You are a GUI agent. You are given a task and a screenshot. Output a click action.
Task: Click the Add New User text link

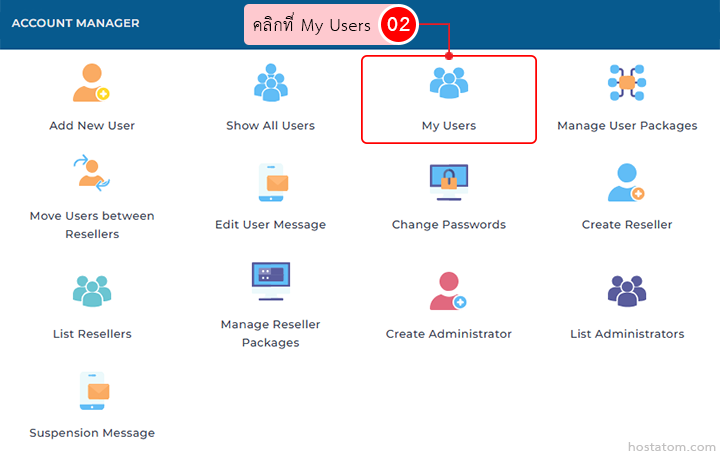pyautogui.click(x=92, y=126)
